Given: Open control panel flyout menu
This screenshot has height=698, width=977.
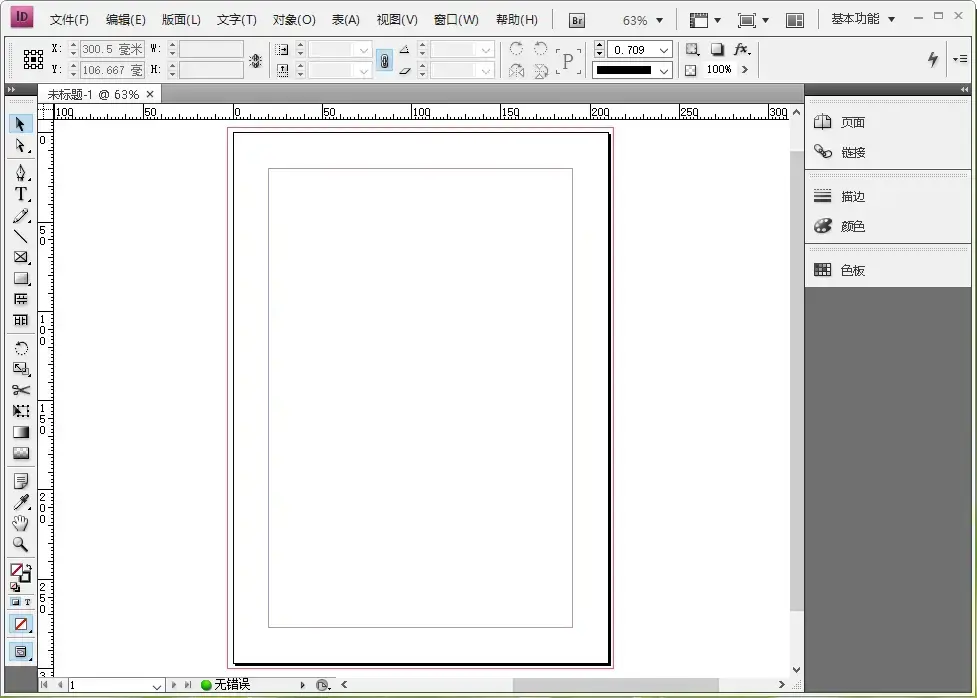Looking at the screenshot, I should 960,59.
